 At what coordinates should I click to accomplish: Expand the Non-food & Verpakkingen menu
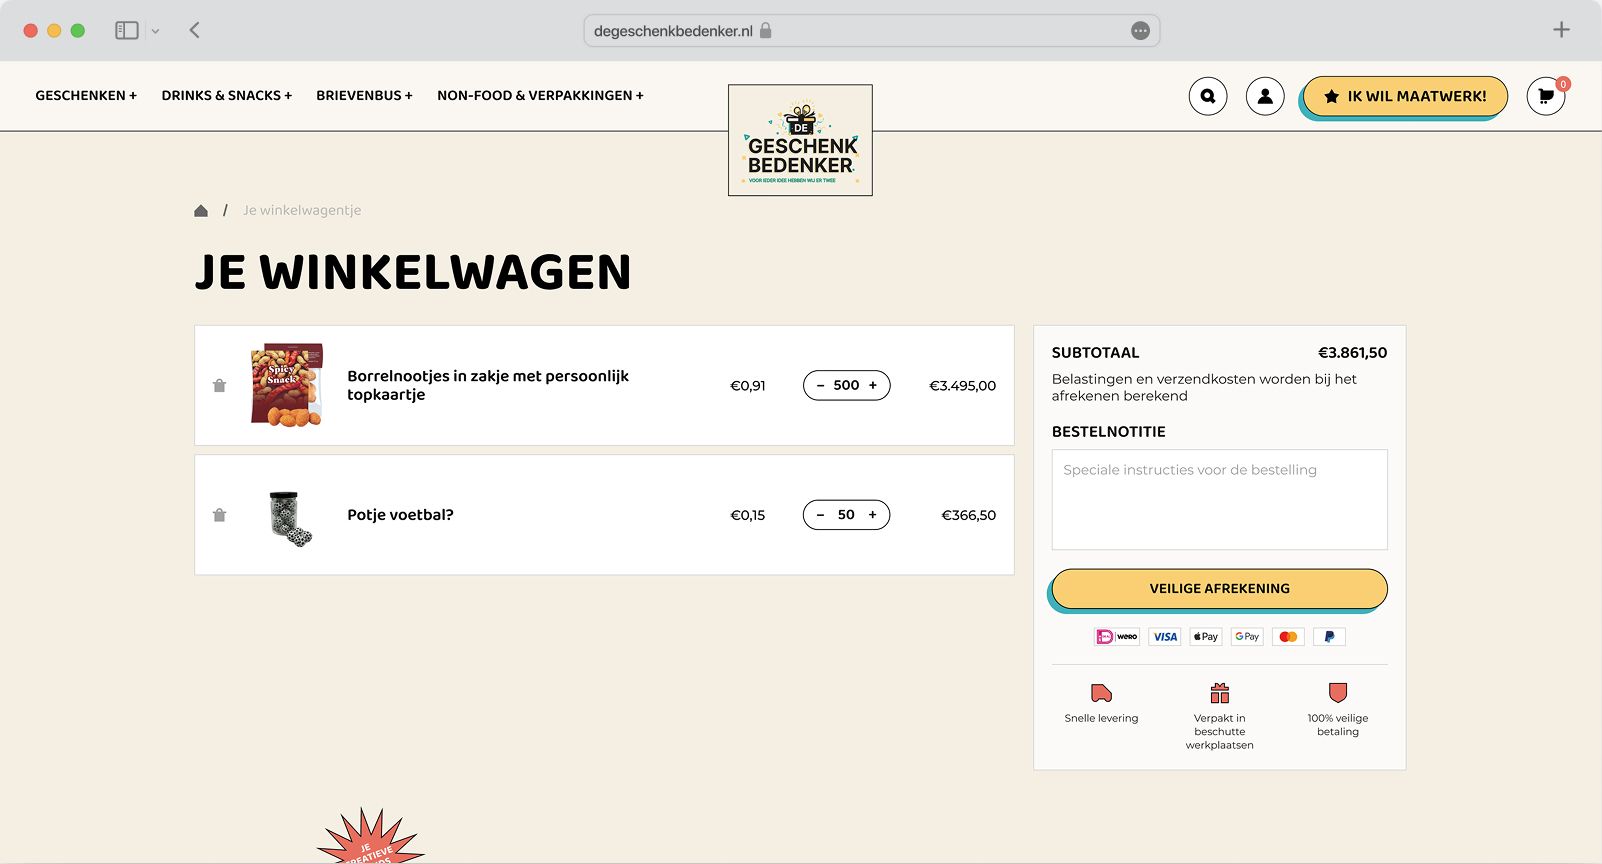pyautogui.click(x=540, y=96)
